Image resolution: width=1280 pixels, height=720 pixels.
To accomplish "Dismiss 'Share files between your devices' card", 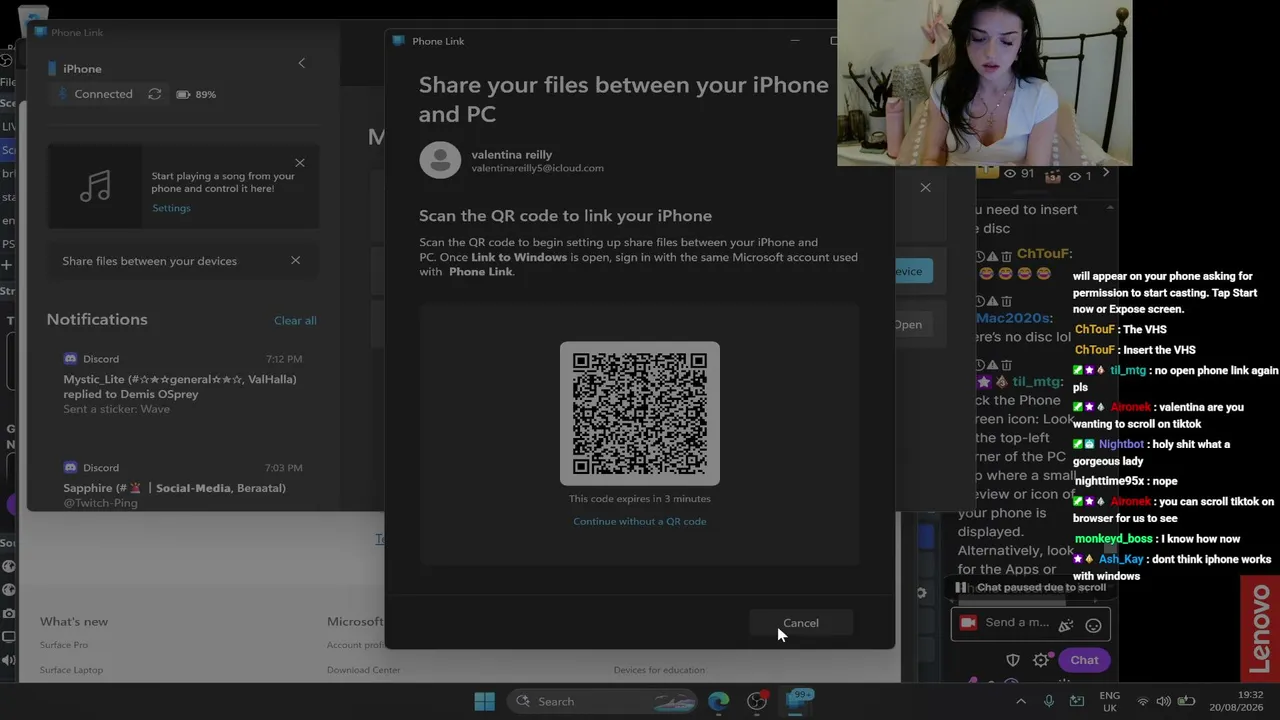I will tap(295, 260).
